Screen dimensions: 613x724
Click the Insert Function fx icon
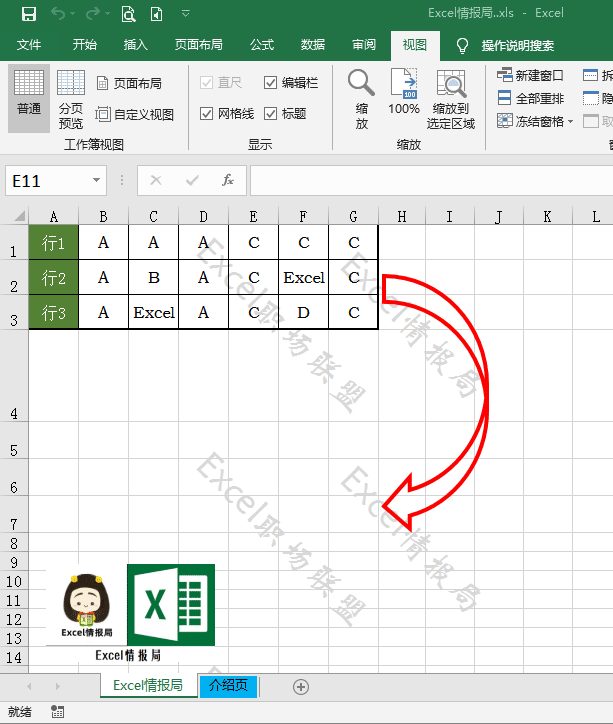(228, 180)
